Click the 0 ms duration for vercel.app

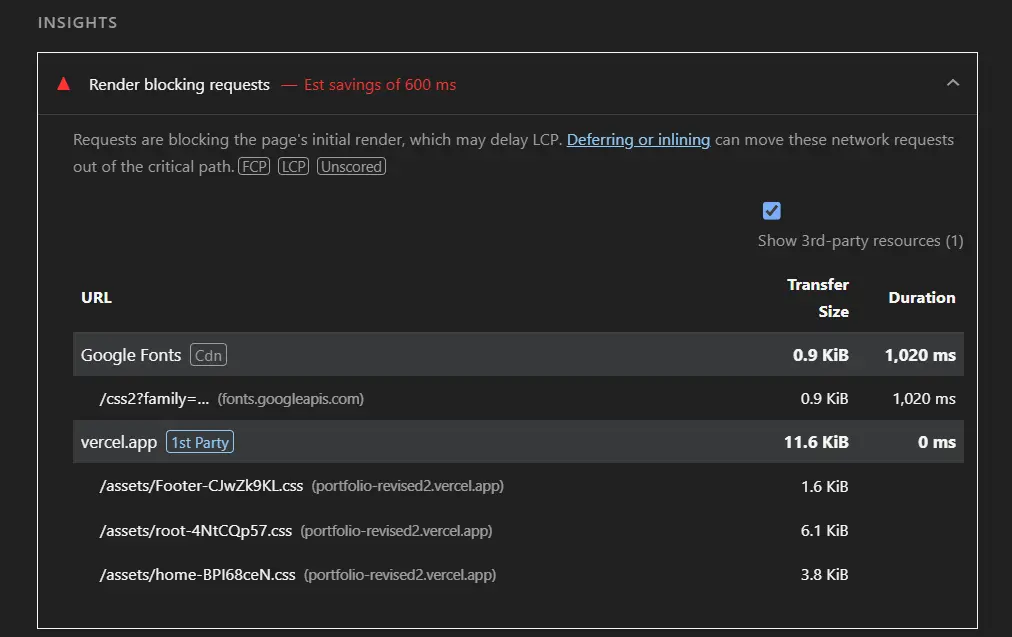pyautogui.click(x=936, y=442)
